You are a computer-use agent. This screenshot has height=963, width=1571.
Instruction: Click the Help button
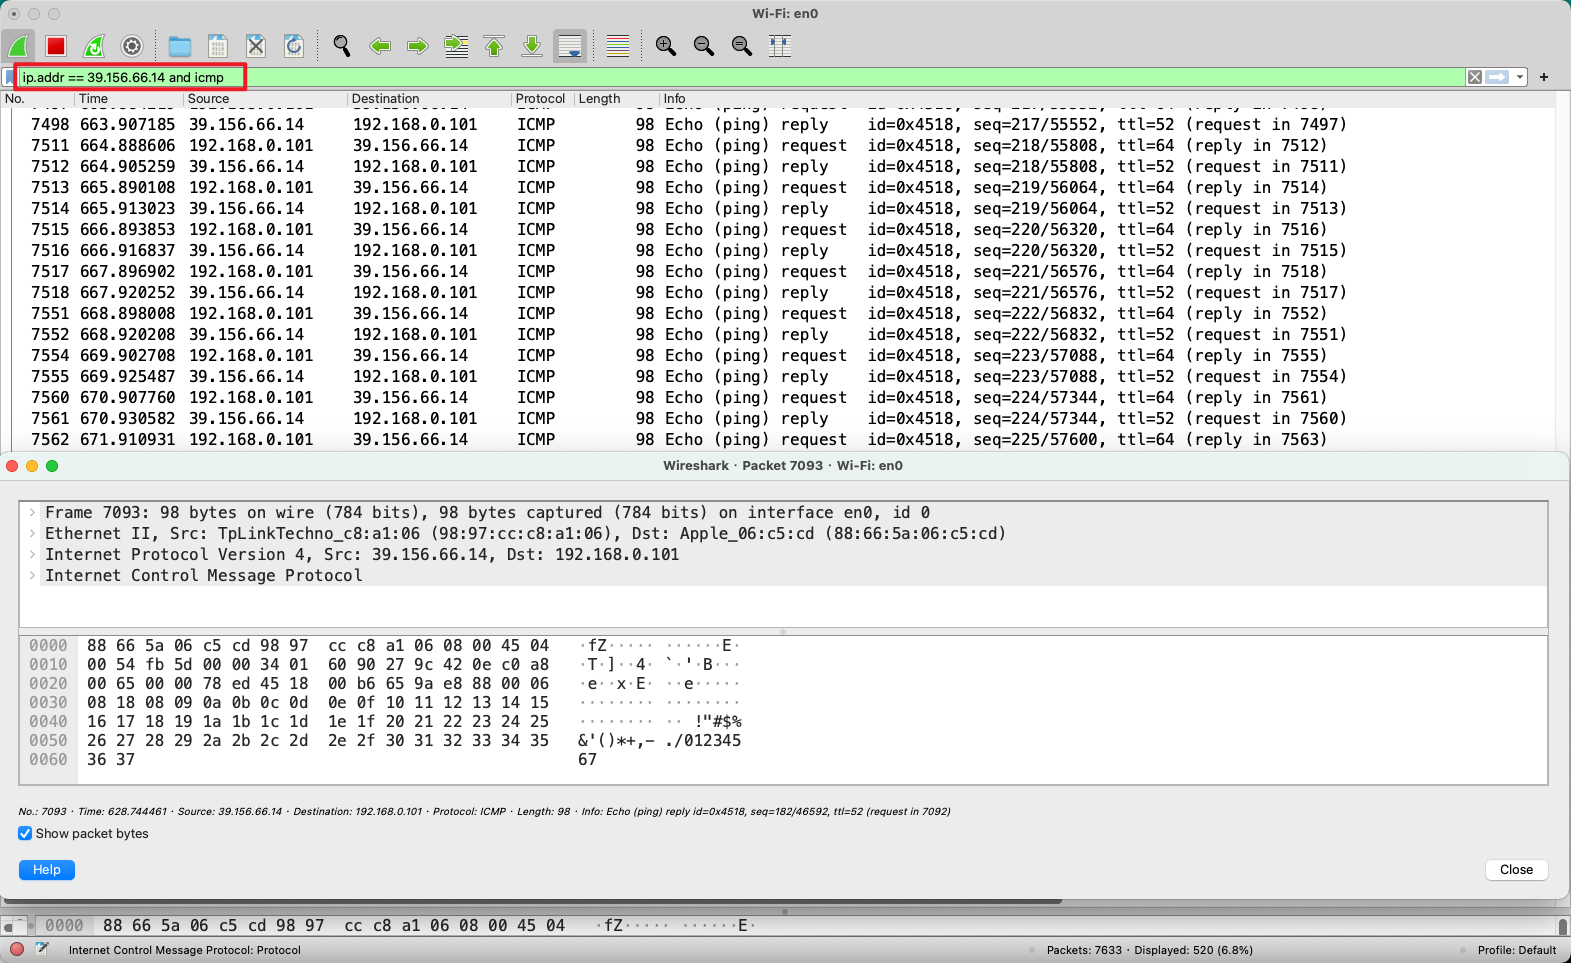point(47,870)
